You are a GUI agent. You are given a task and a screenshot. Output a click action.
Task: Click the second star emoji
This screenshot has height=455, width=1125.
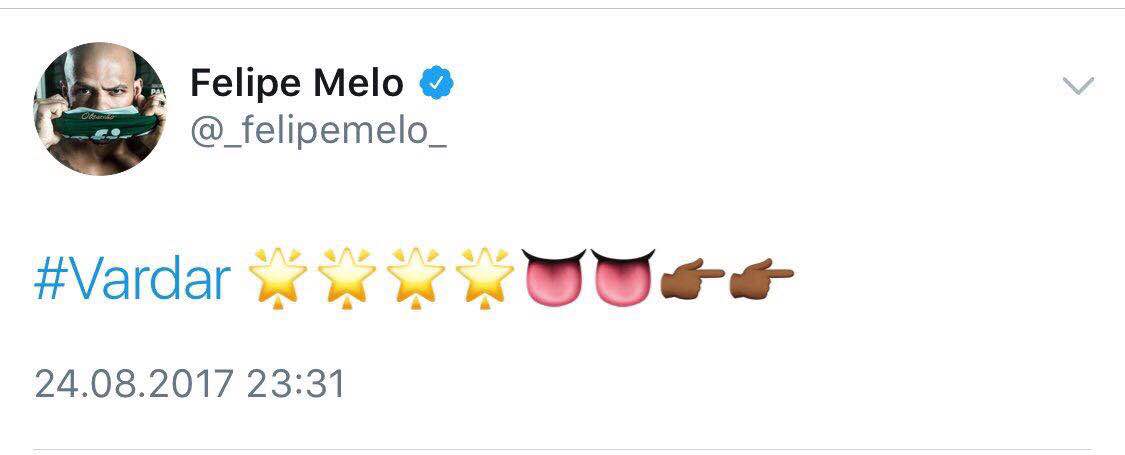(346, 276)
